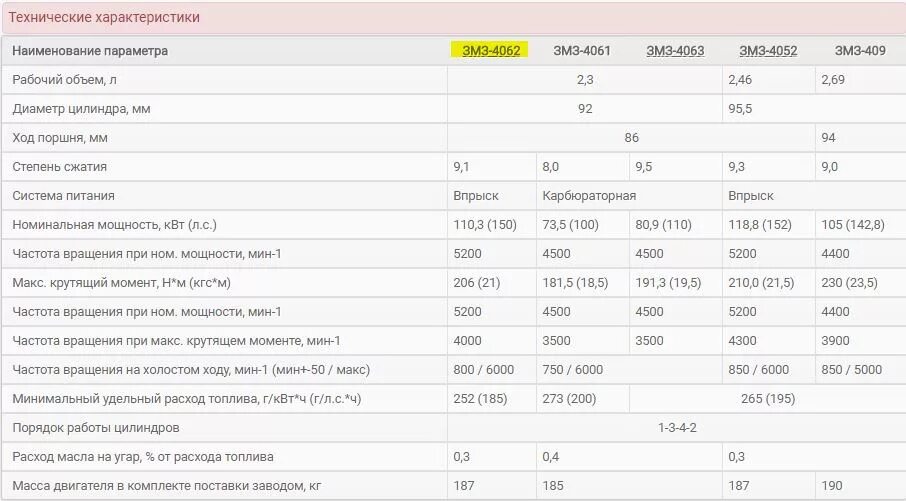Click the working volume value 2,3
This screenshot has height=501, width=906.
coord(585,80)
